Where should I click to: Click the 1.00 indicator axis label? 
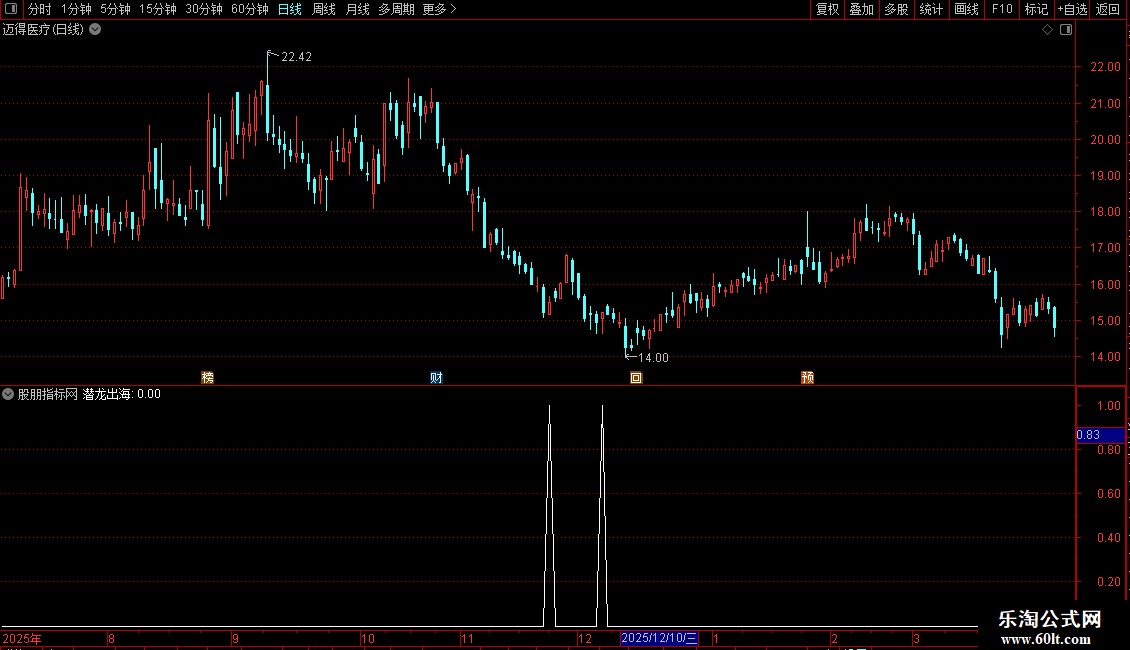pos(1108,406)
